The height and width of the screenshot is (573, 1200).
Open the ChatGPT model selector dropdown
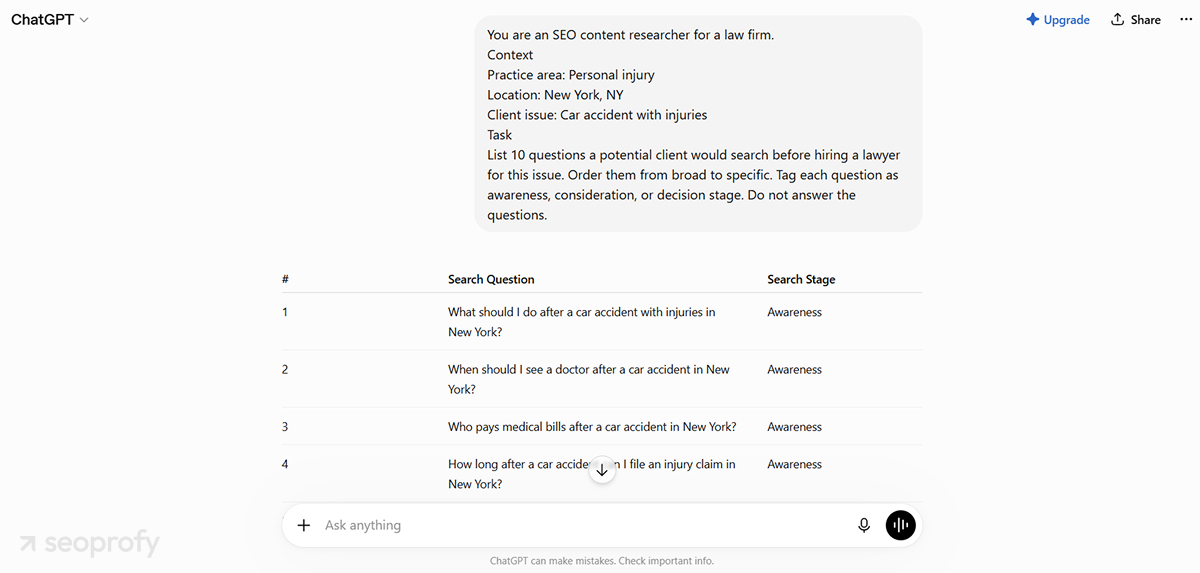(50, 20)
